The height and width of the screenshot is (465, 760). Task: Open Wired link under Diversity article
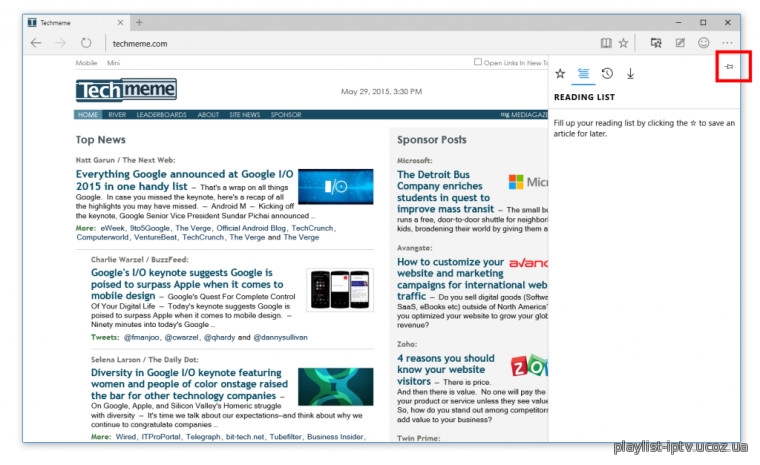126,437
